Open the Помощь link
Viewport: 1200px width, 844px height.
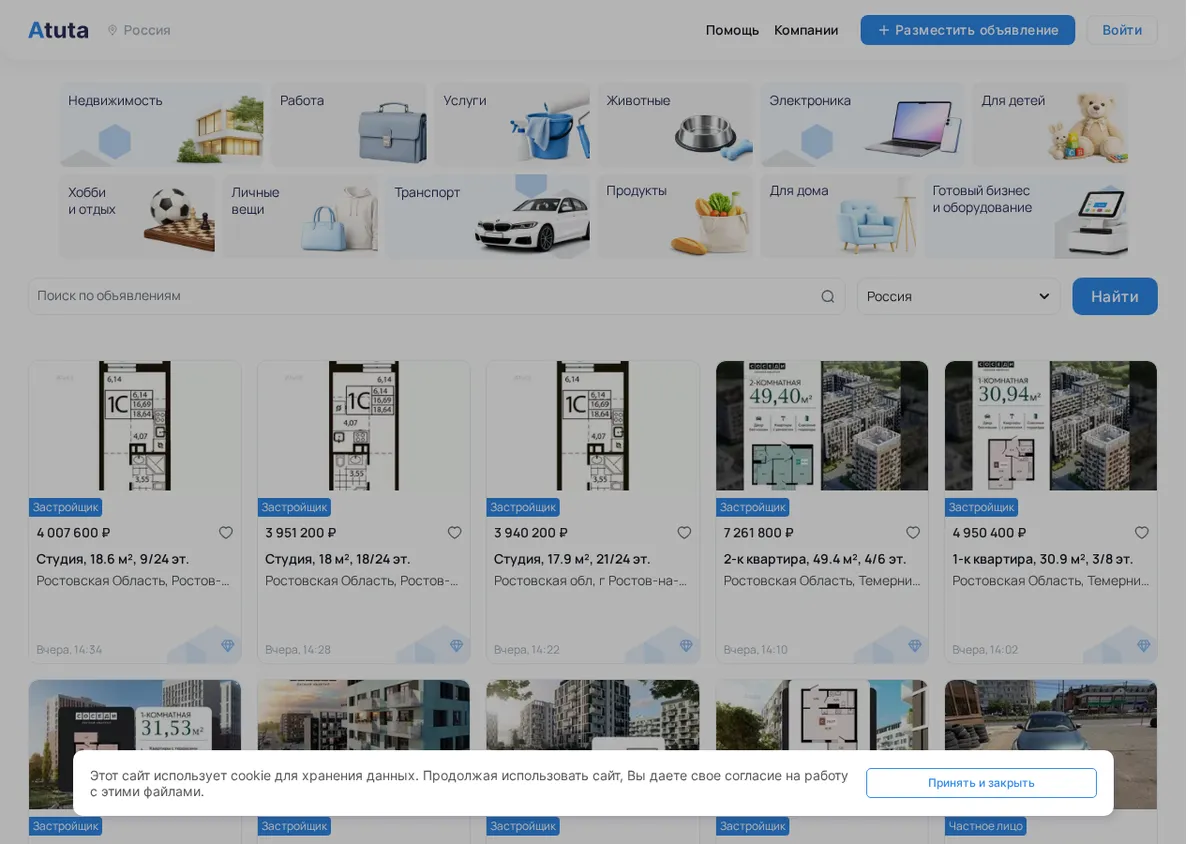coord(732,30)
